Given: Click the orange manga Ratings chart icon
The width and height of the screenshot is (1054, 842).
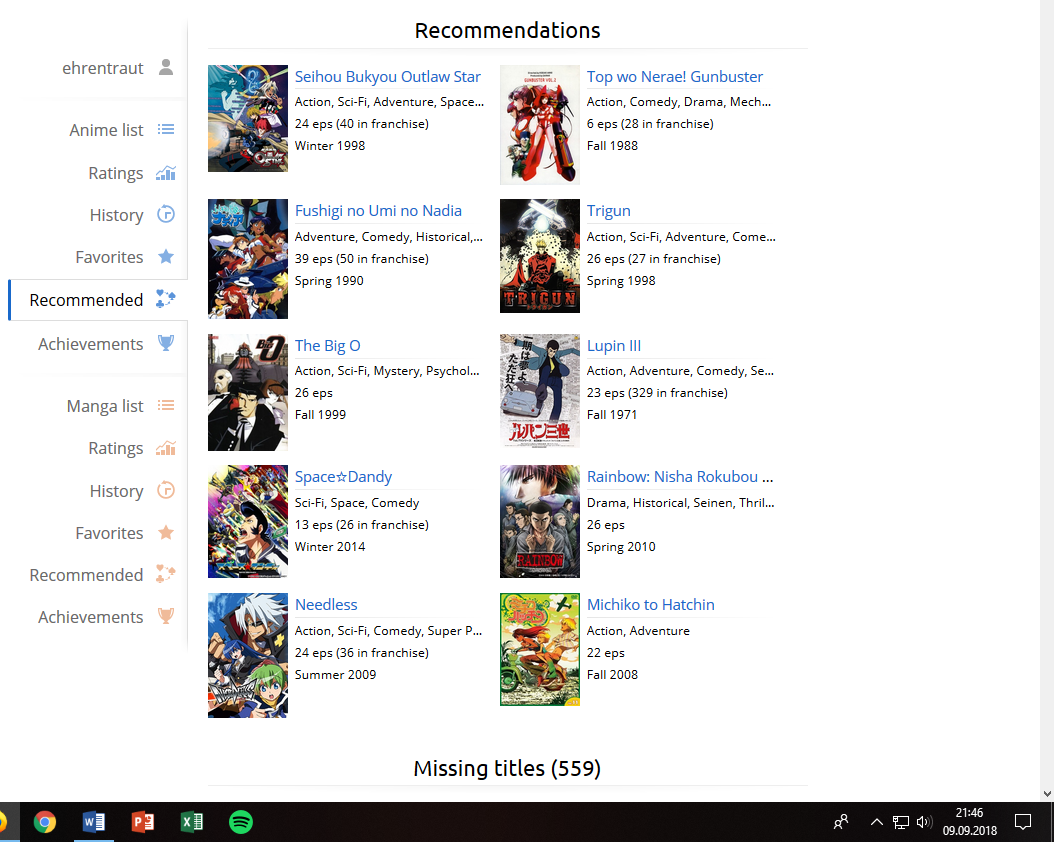Looking at the screenshot, I should pos(166,448).
